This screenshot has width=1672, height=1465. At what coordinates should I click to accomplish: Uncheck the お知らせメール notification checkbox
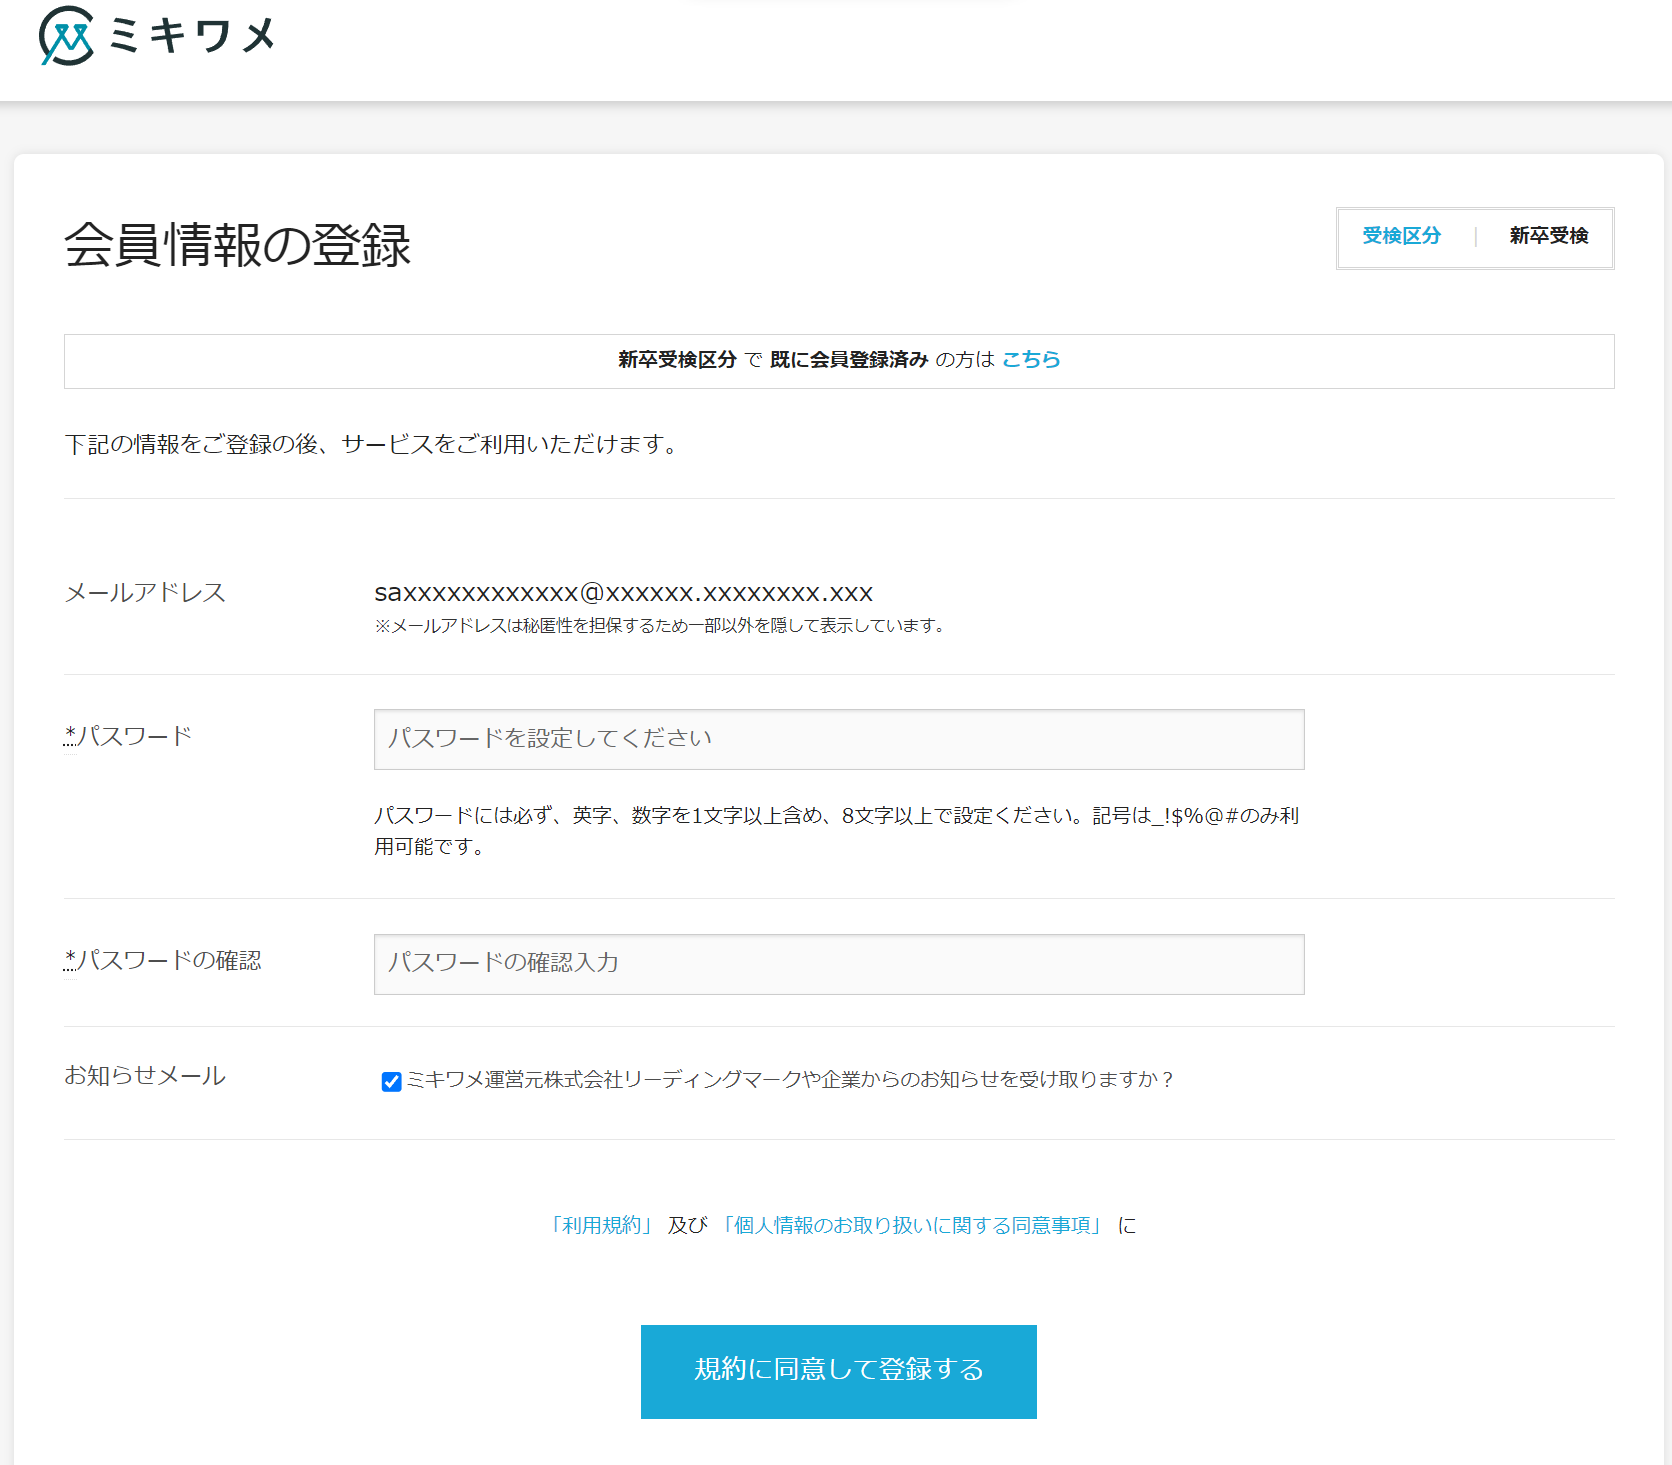pyautogui.click(x=391, y=1081)
